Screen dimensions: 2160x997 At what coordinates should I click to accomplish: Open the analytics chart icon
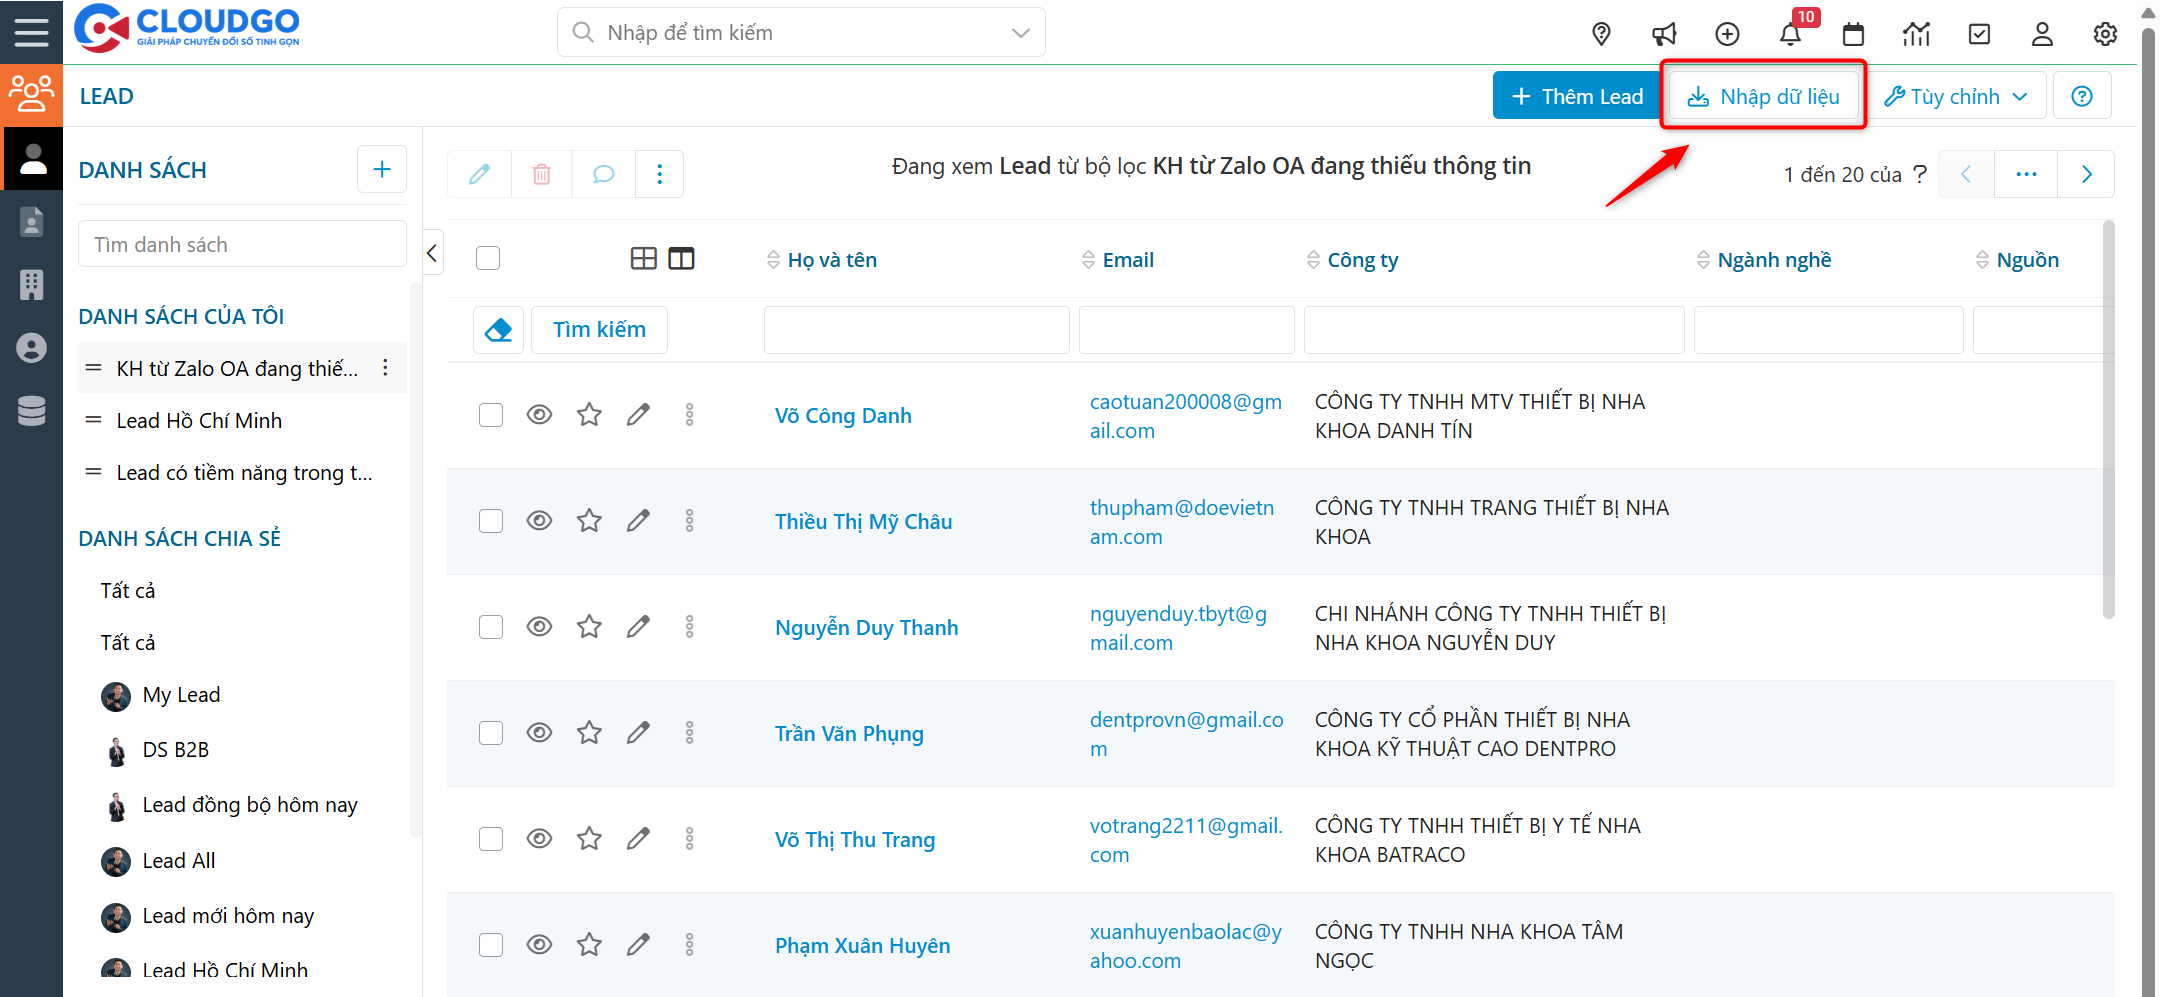click(1916, 34)
